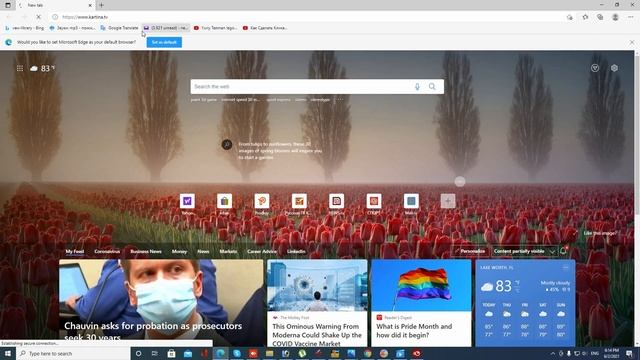Add a new quick link site tile
The width and height of the screenshot is (640, 360).
(448, 201)
